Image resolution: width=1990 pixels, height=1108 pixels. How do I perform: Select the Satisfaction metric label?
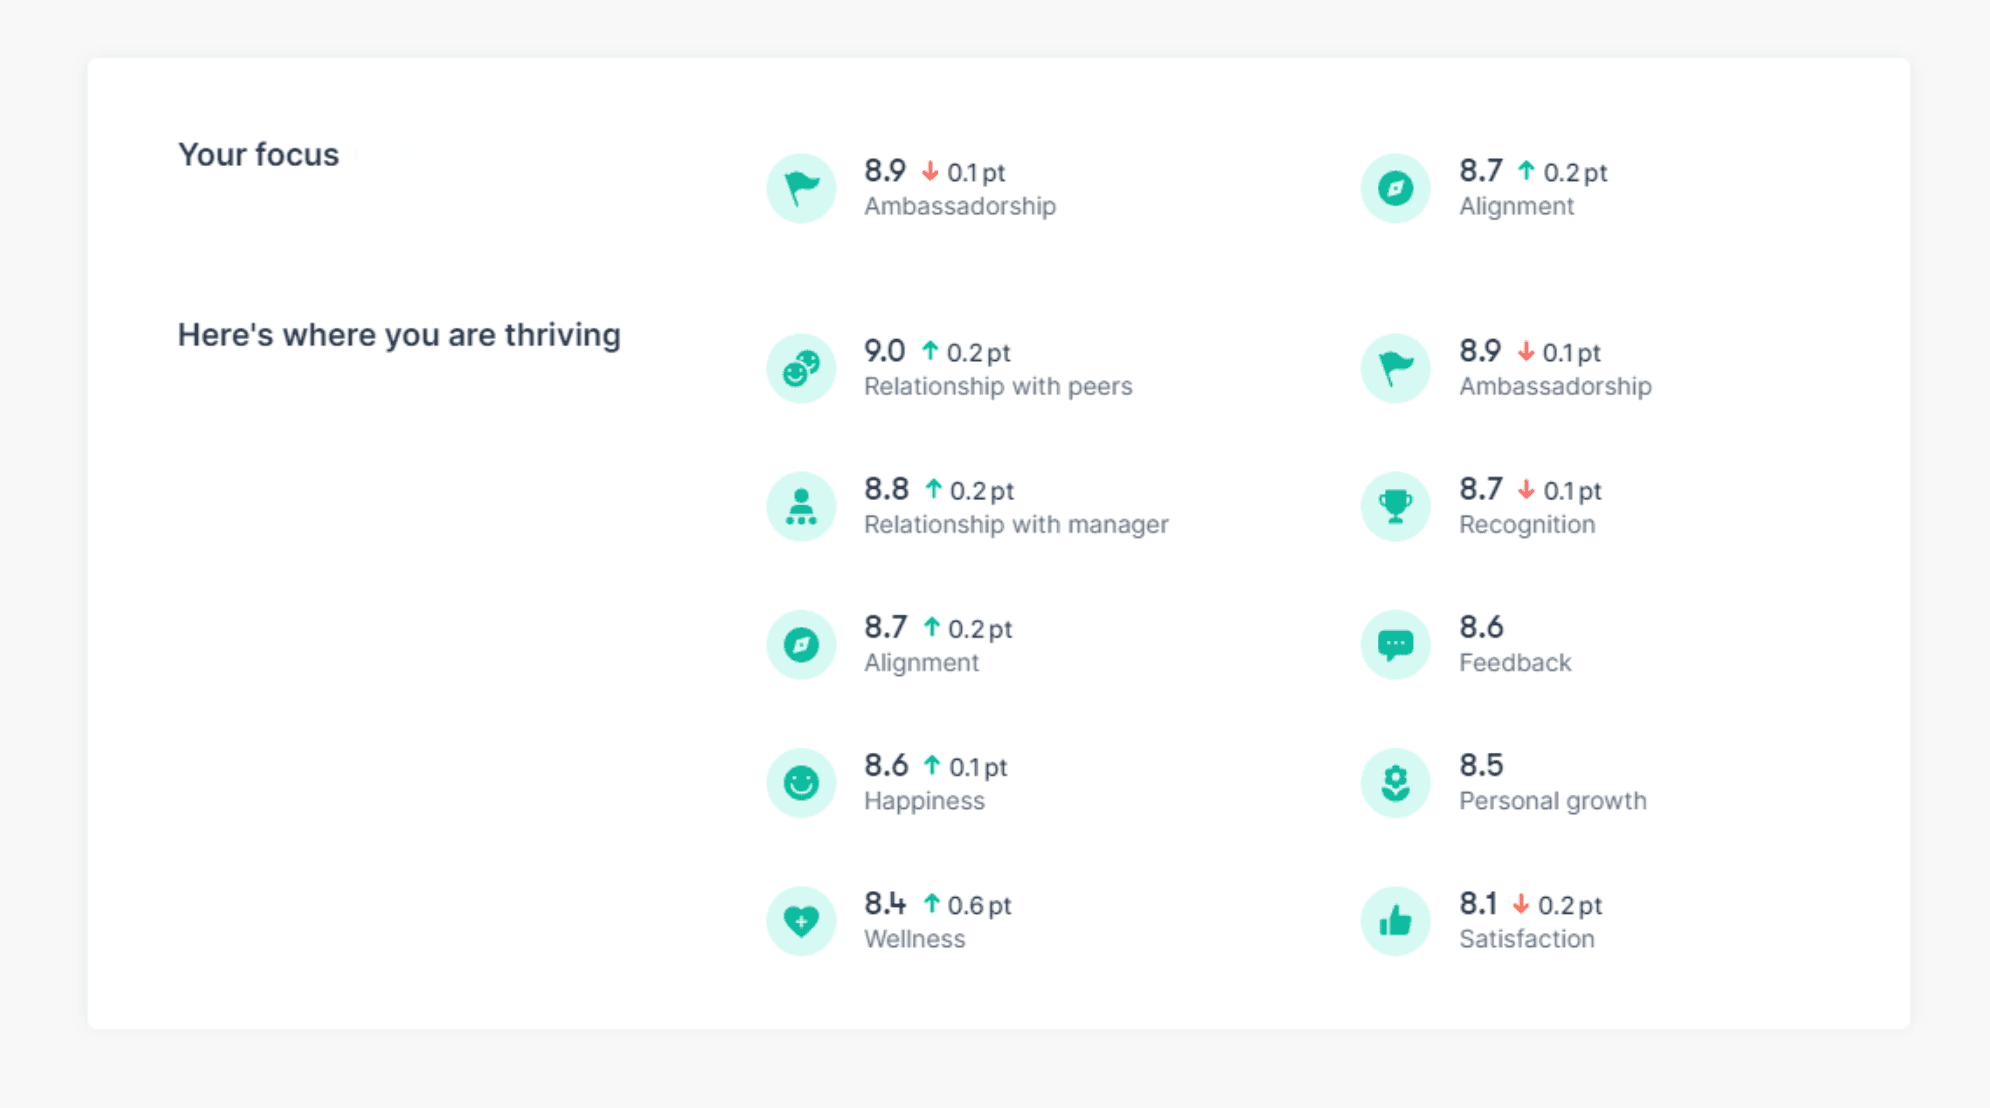[1526, 939]
